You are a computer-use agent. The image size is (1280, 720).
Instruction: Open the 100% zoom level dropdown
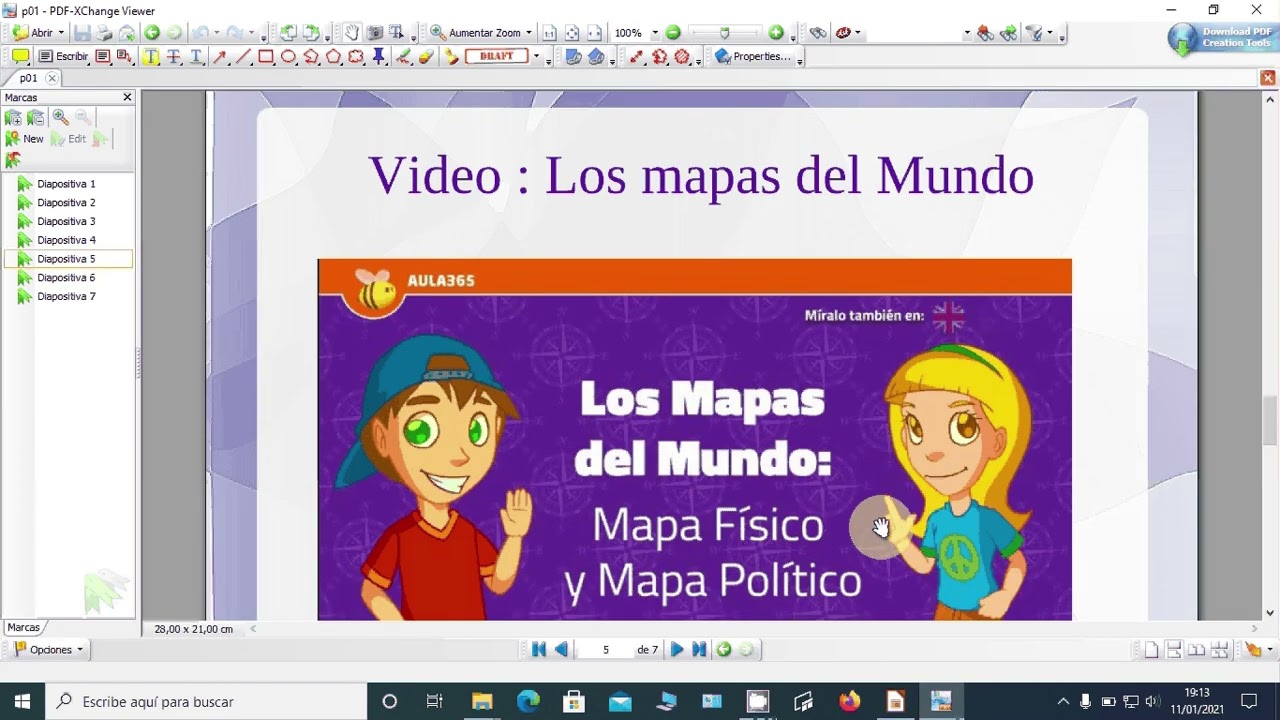click(x=655, y=33)
